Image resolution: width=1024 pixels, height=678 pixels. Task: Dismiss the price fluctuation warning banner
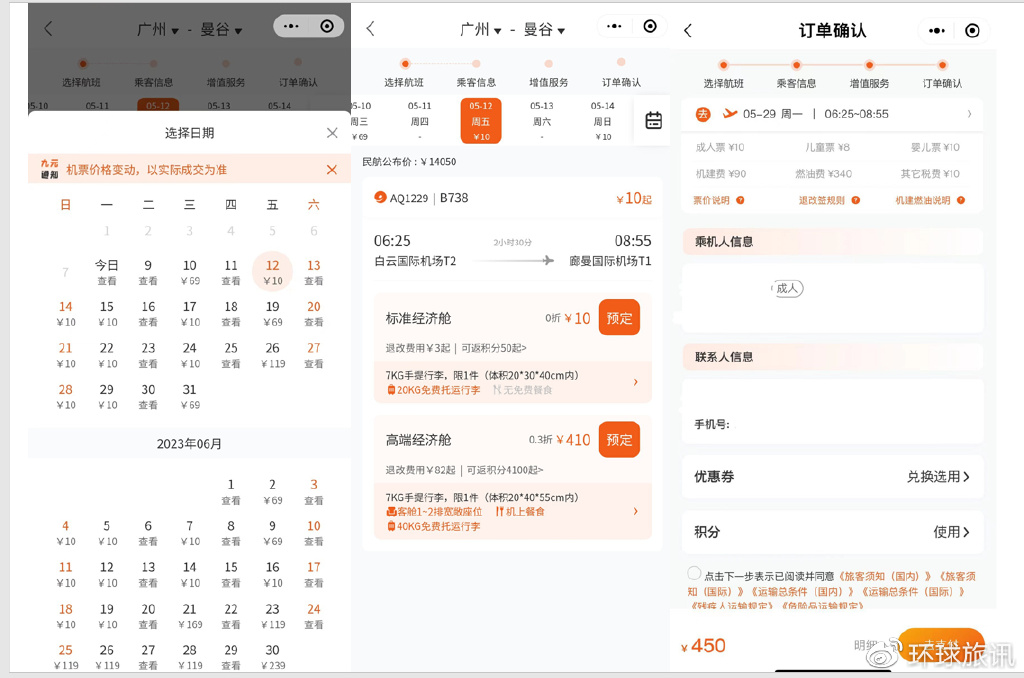click(332, 171)
